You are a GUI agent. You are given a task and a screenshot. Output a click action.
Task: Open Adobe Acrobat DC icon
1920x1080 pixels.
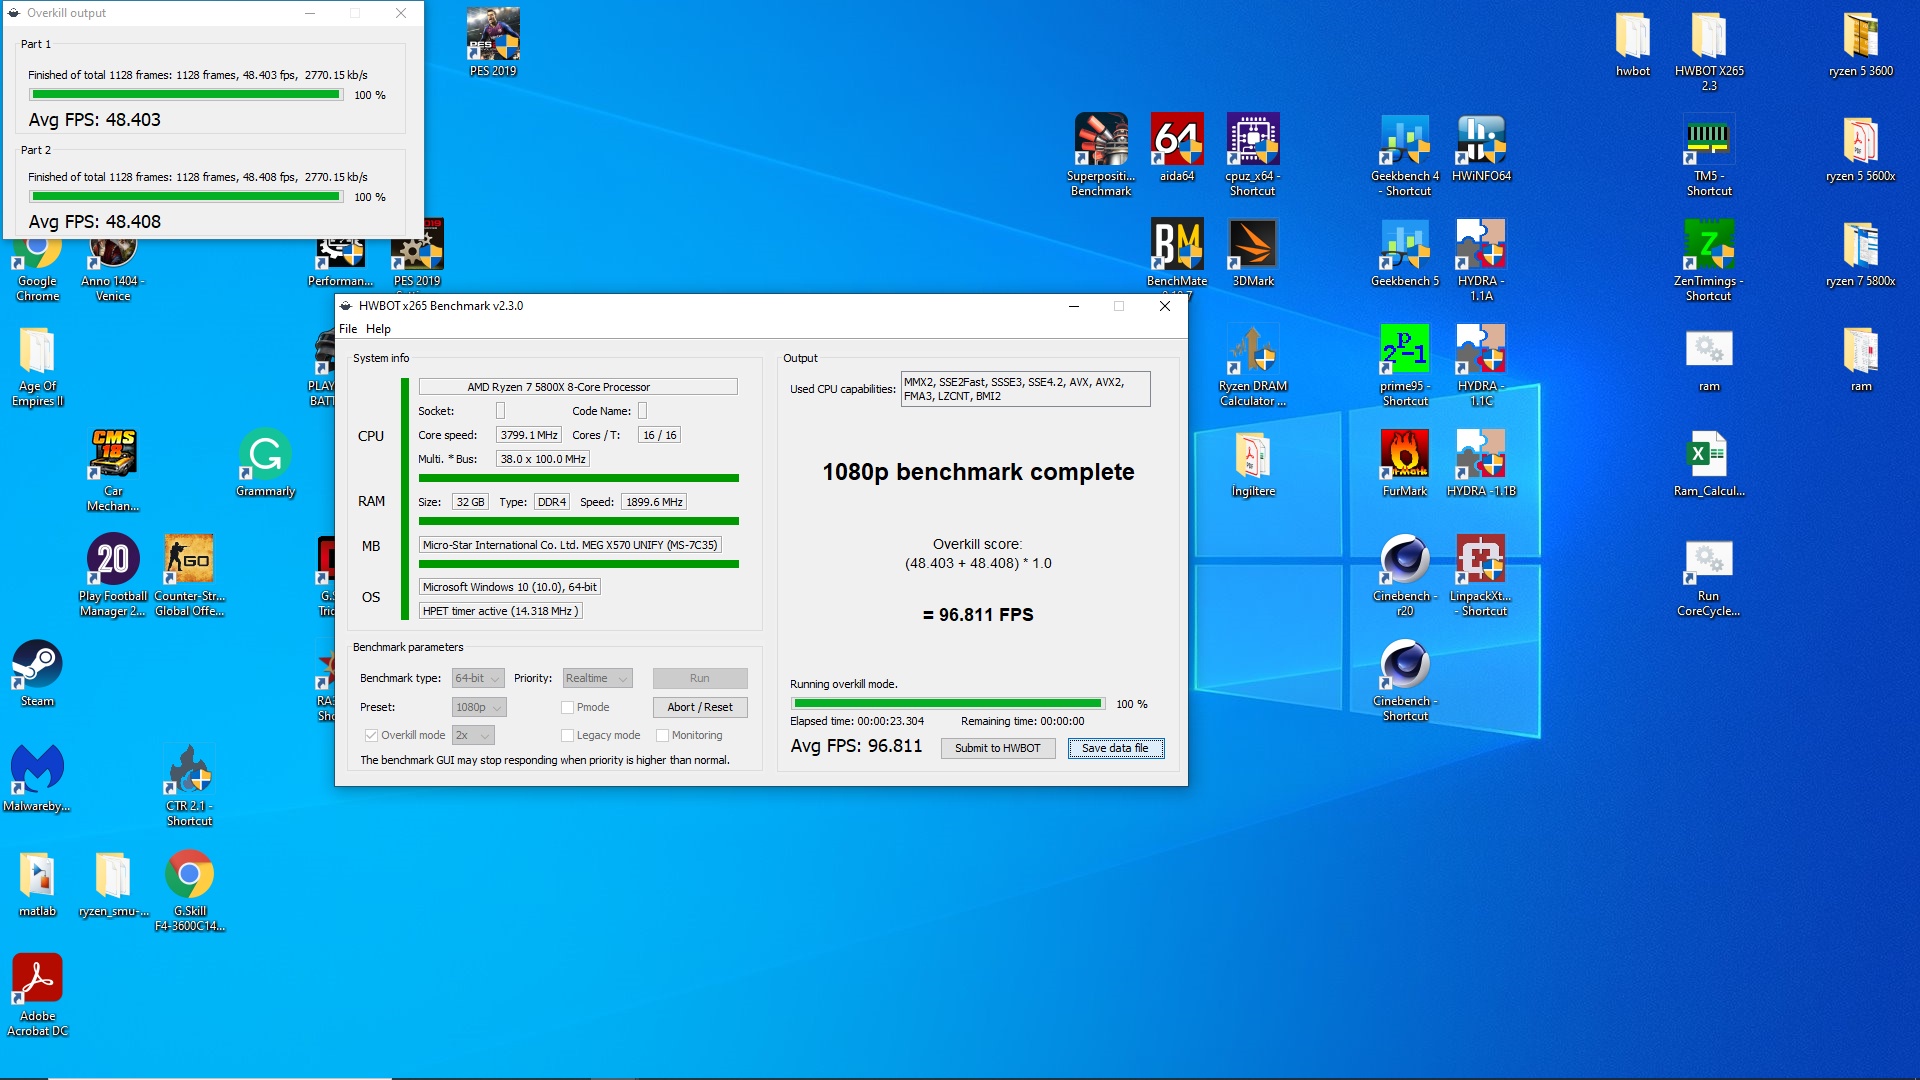pos(37,995)
